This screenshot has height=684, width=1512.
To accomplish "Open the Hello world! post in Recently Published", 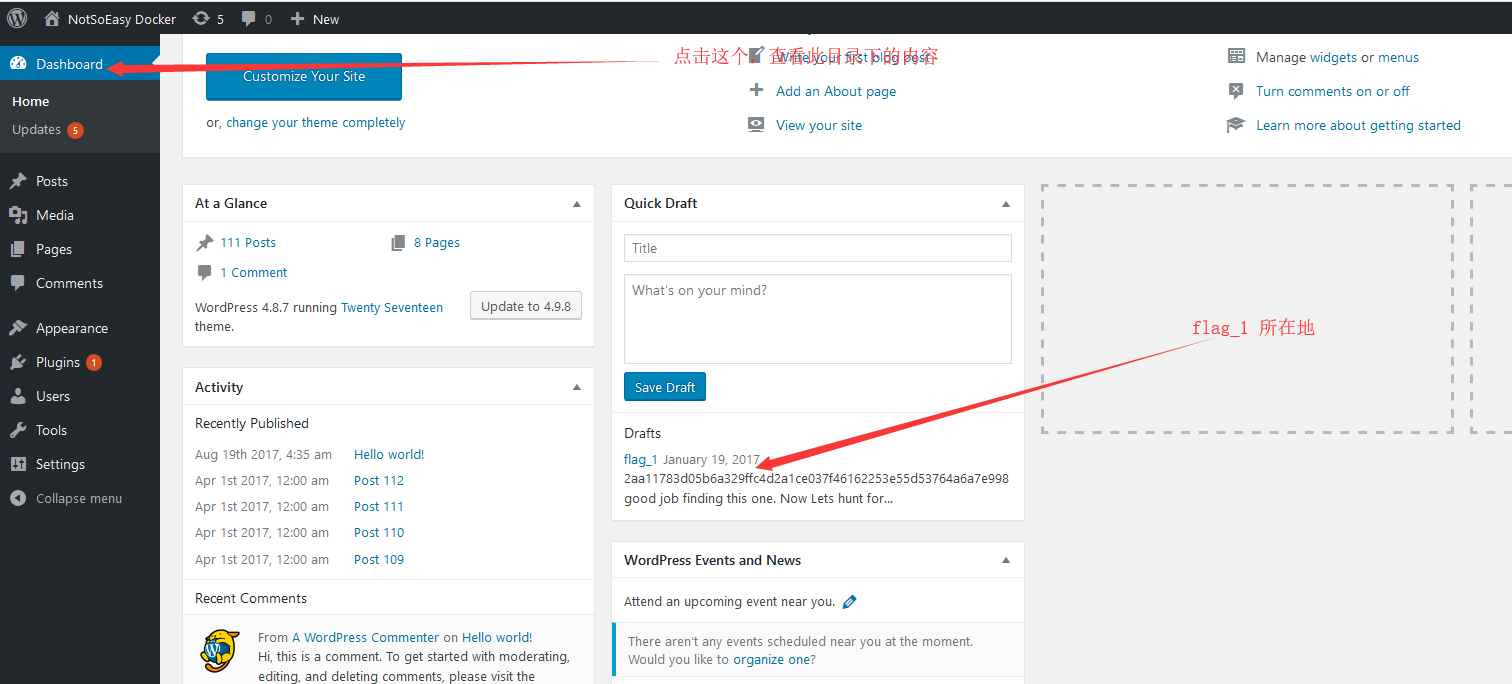I will (x=389, y=454).
